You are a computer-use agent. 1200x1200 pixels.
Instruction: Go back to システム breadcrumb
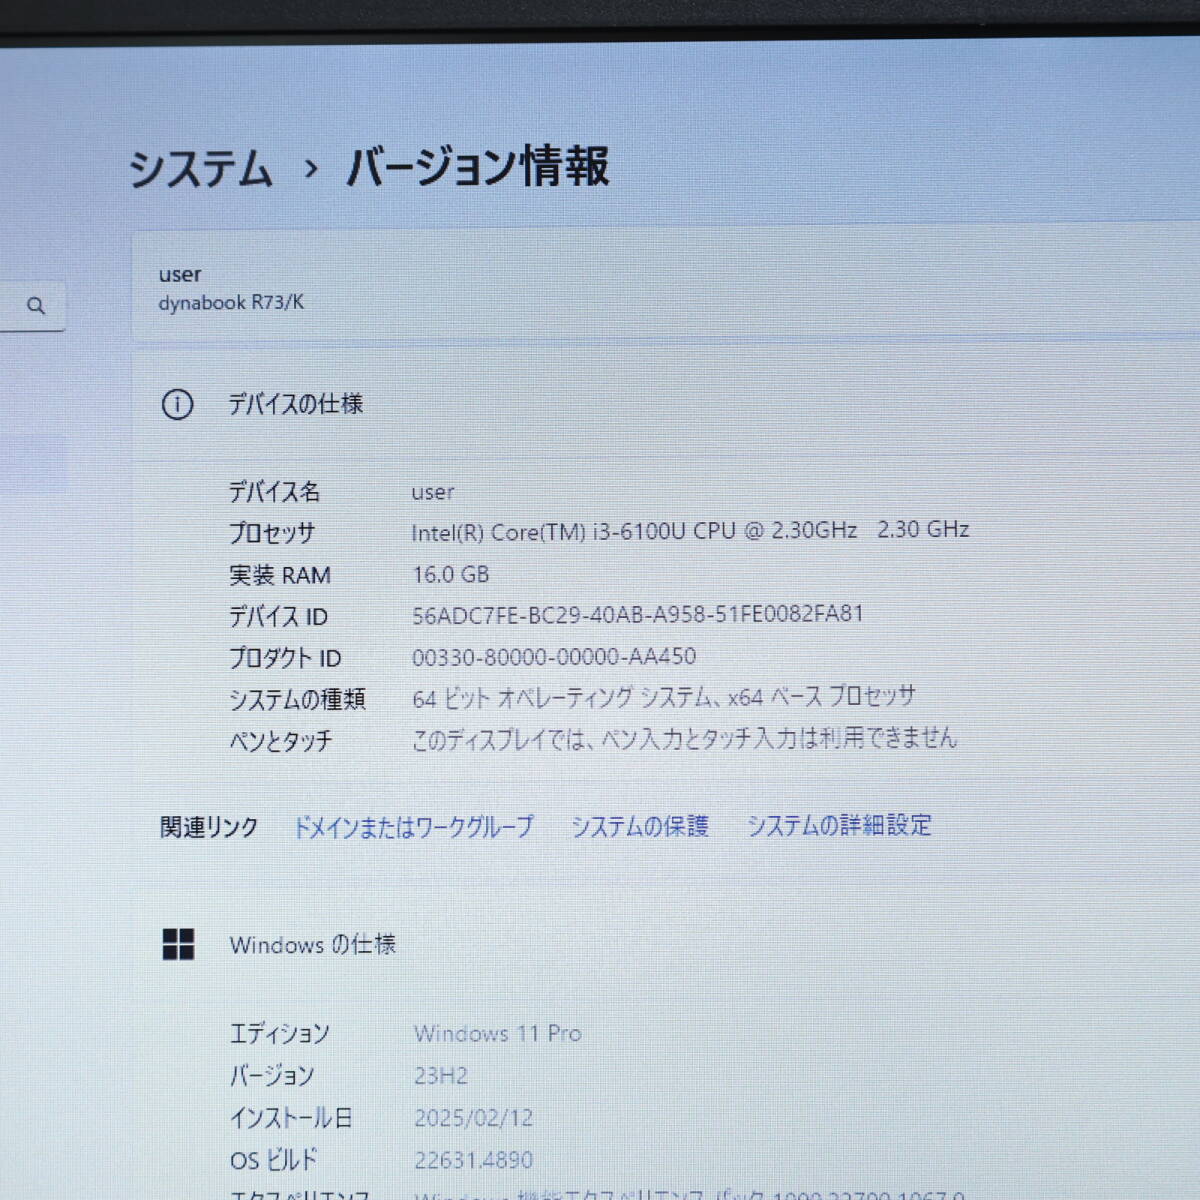coord(200,167)
